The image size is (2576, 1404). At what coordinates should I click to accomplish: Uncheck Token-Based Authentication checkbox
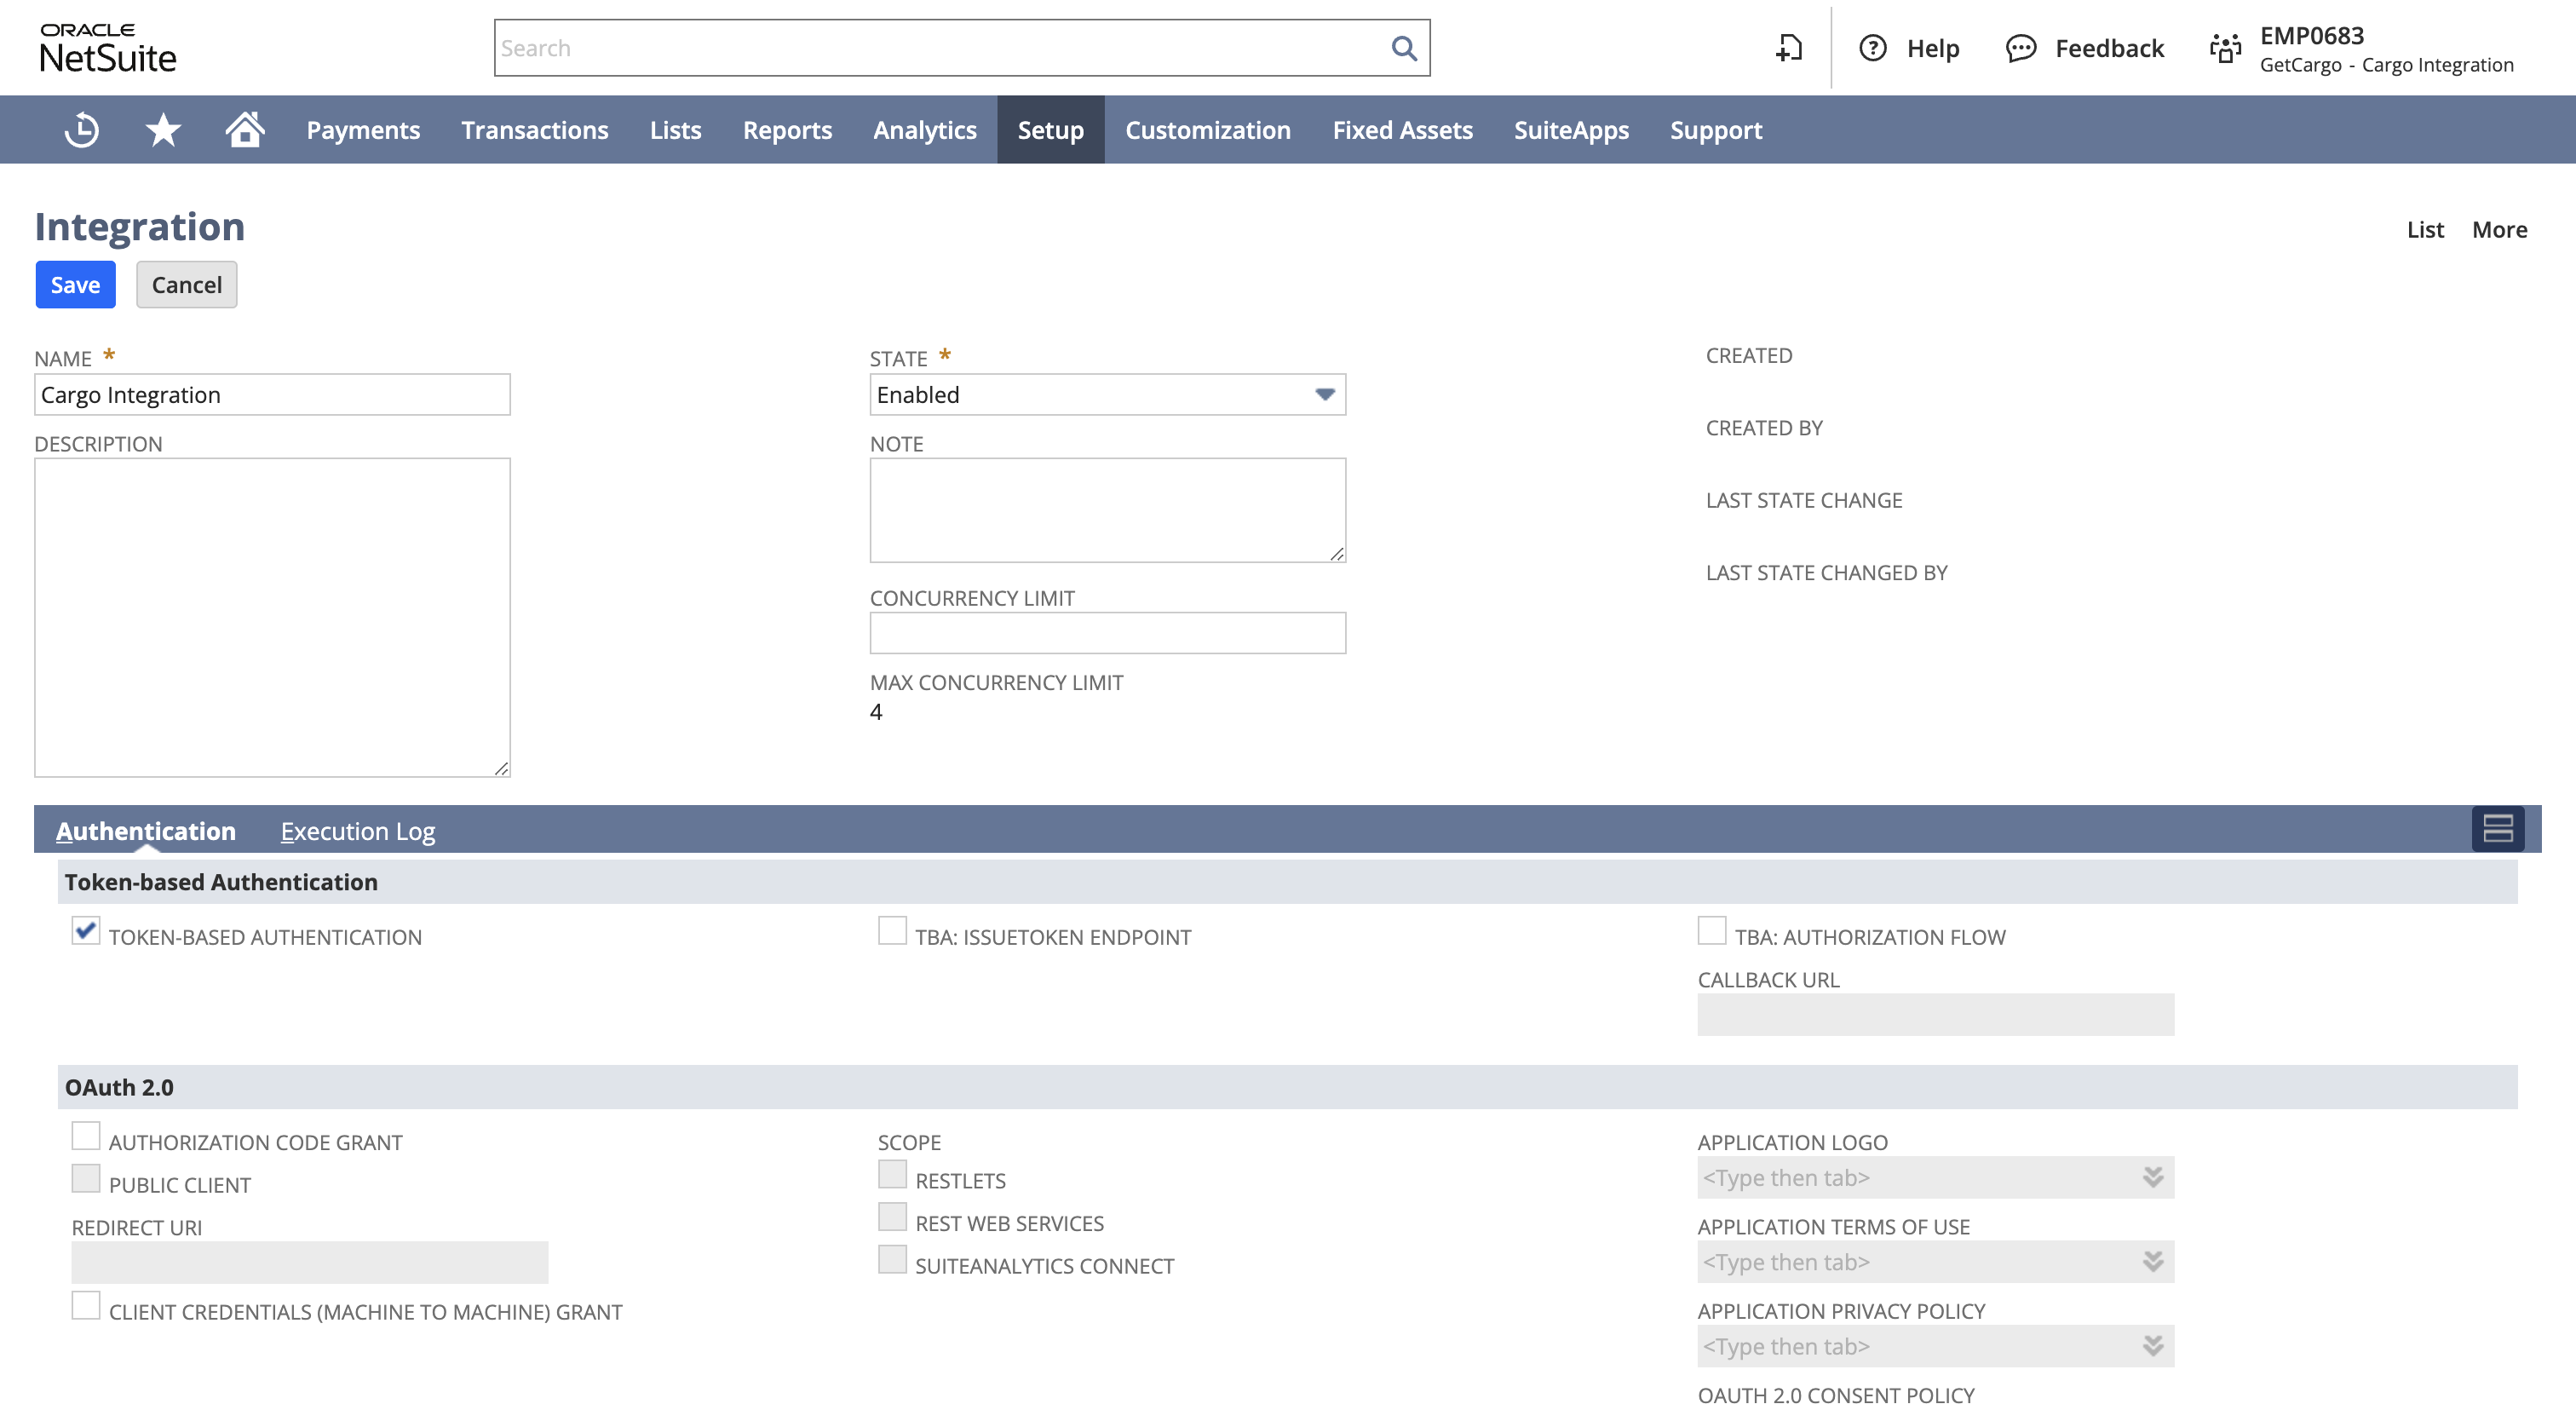point(86,931)
